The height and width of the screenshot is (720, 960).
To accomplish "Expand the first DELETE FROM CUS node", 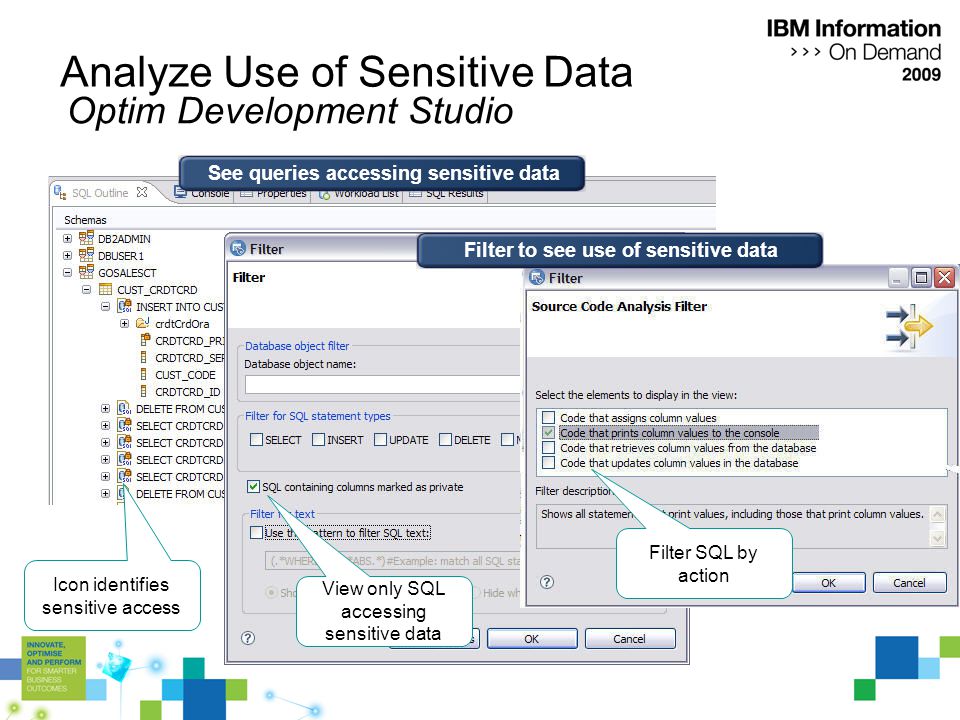I will 105,408.
